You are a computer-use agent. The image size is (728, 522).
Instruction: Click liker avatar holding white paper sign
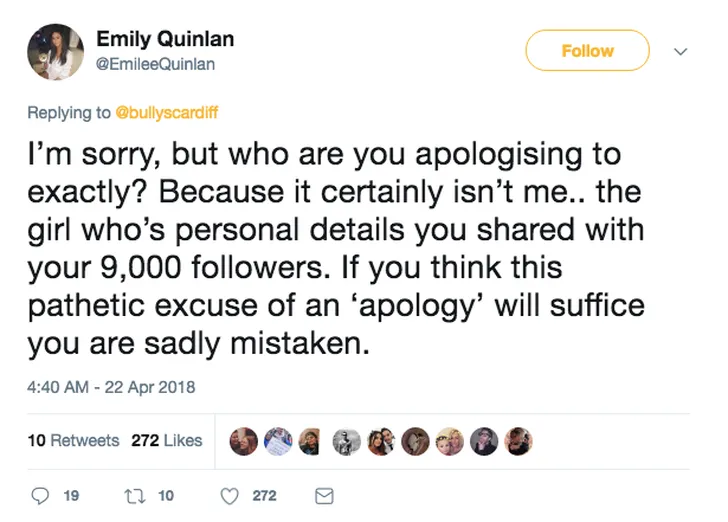(x=278, y=441)
